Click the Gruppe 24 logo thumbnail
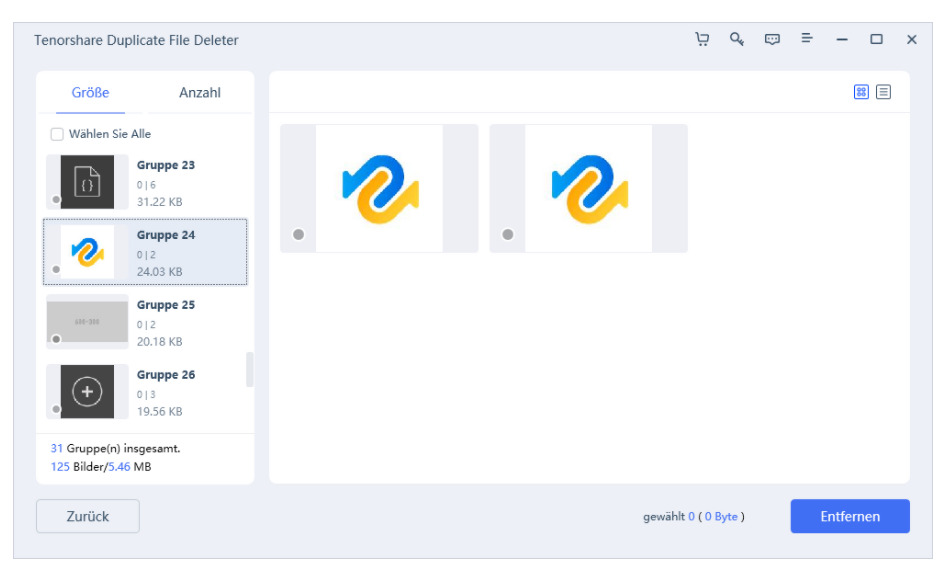This screenshot has width=947, height=583. click(87, 252)
